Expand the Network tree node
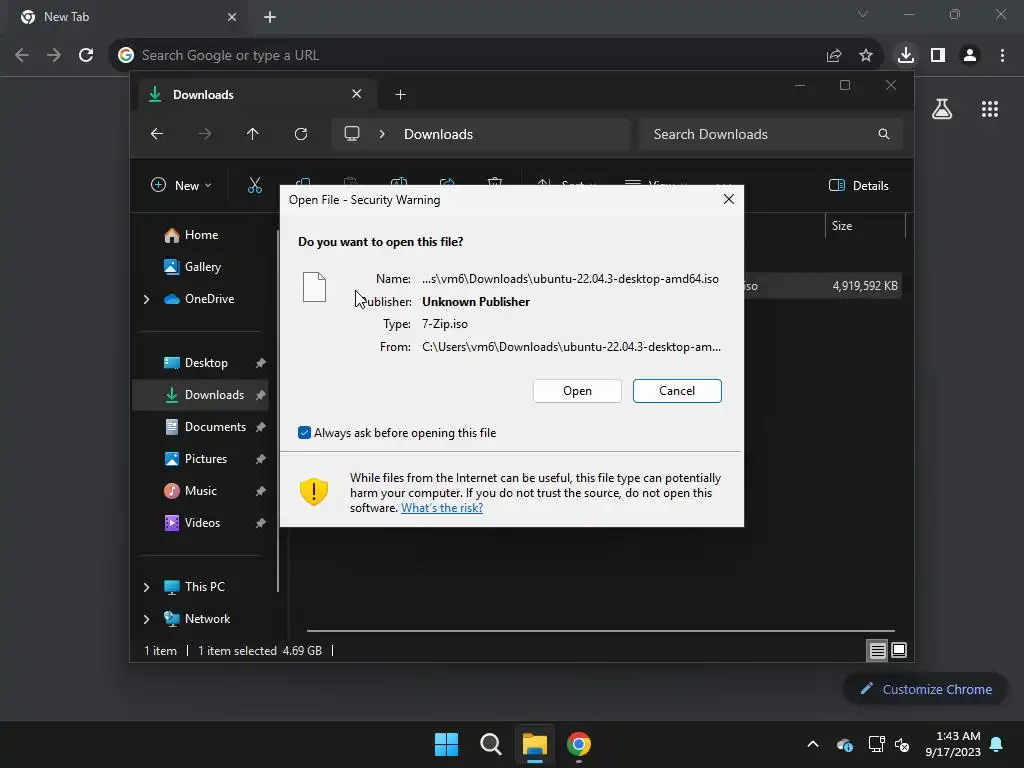The width and height of the screenshot is (1024, 768). click(x=146, y=618)
